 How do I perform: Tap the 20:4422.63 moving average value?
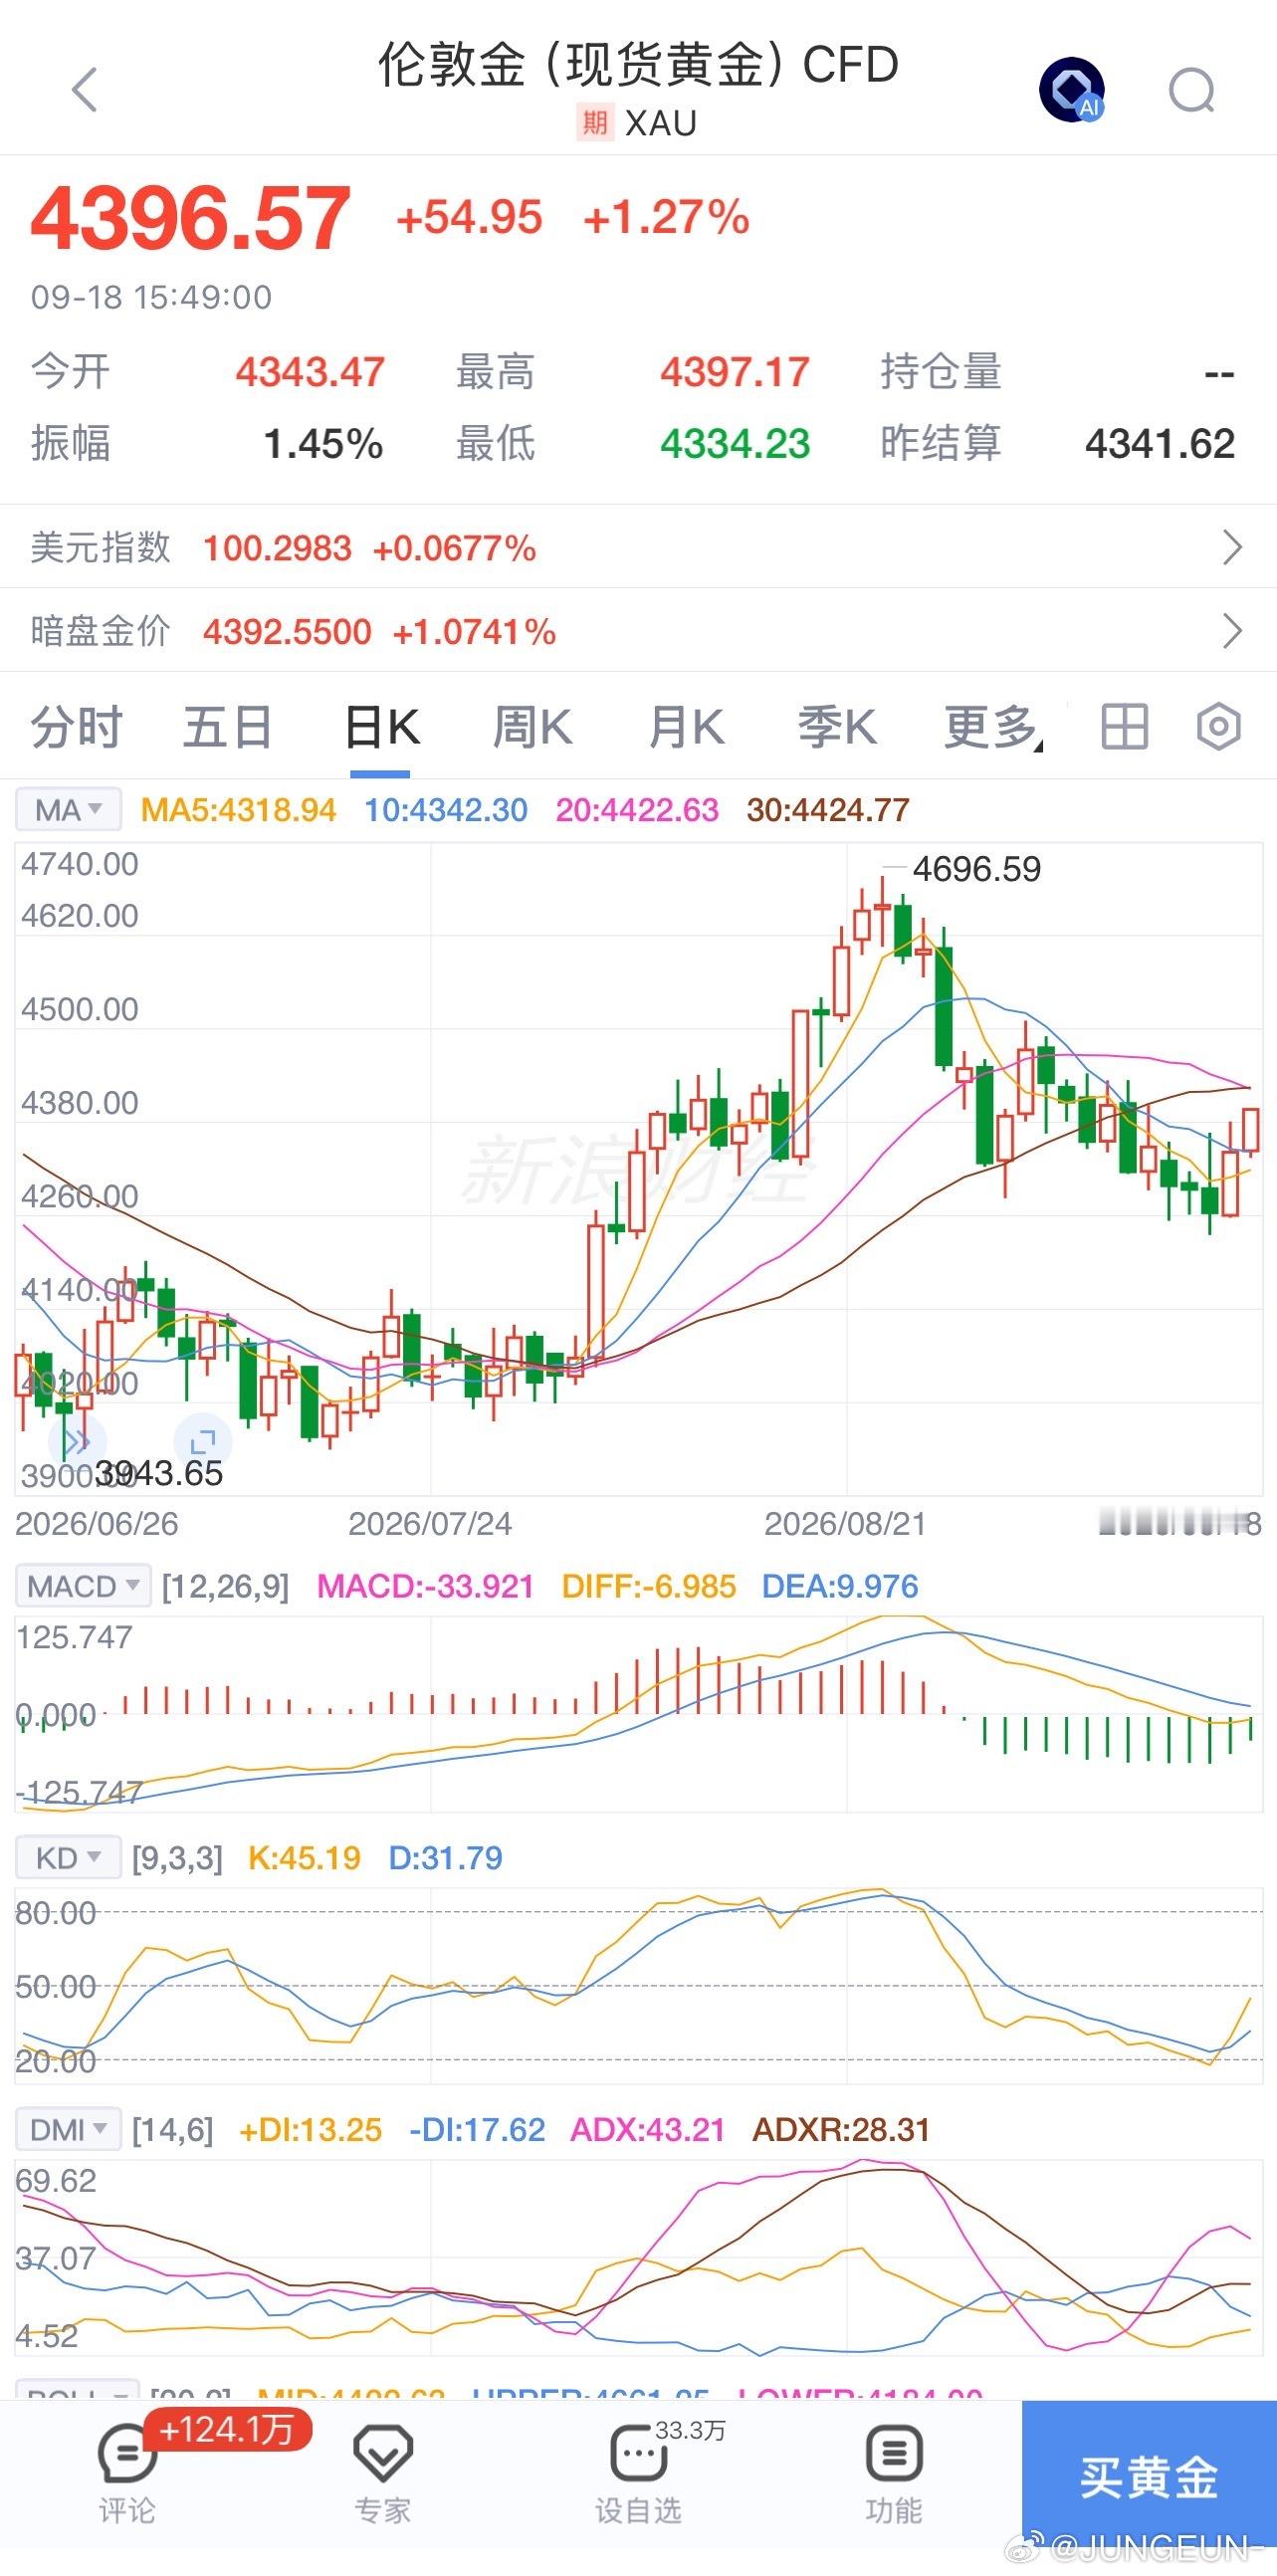[x=637, y=810]
